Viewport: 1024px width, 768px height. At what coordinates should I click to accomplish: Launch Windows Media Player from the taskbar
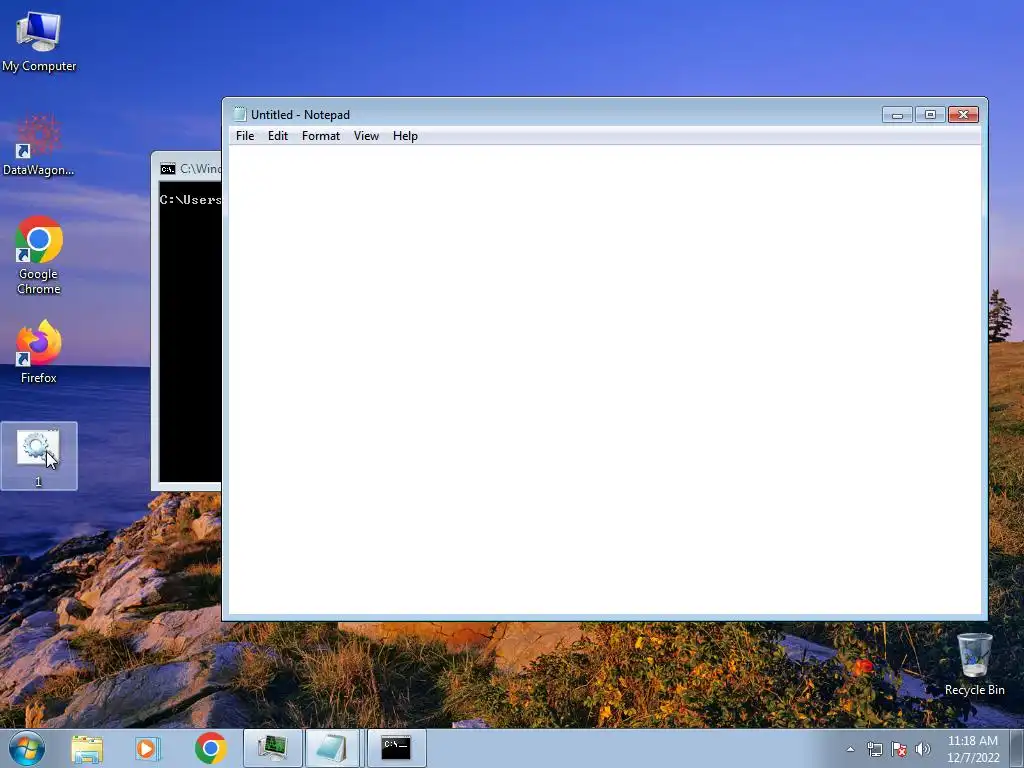[147, 748]
